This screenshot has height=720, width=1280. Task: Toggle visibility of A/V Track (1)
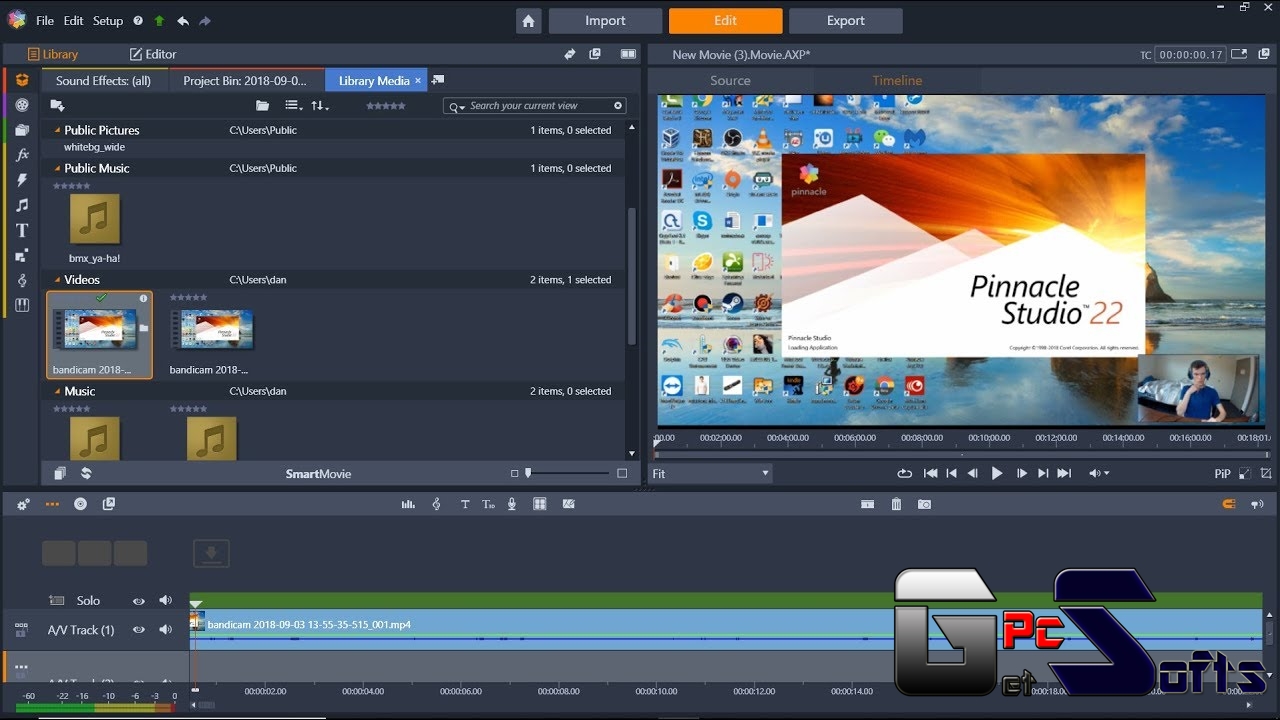tap(139, 630)
